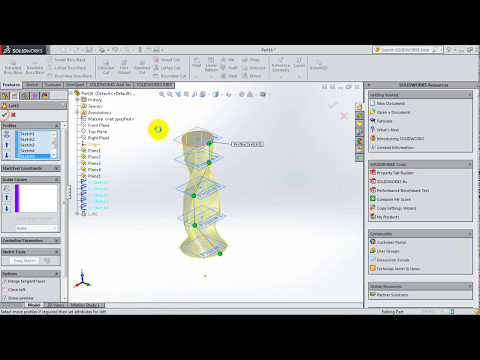This screenshot has width=480, height=360.
Task: Open the PropertyManager tab icon
Action: click(15, 96)
